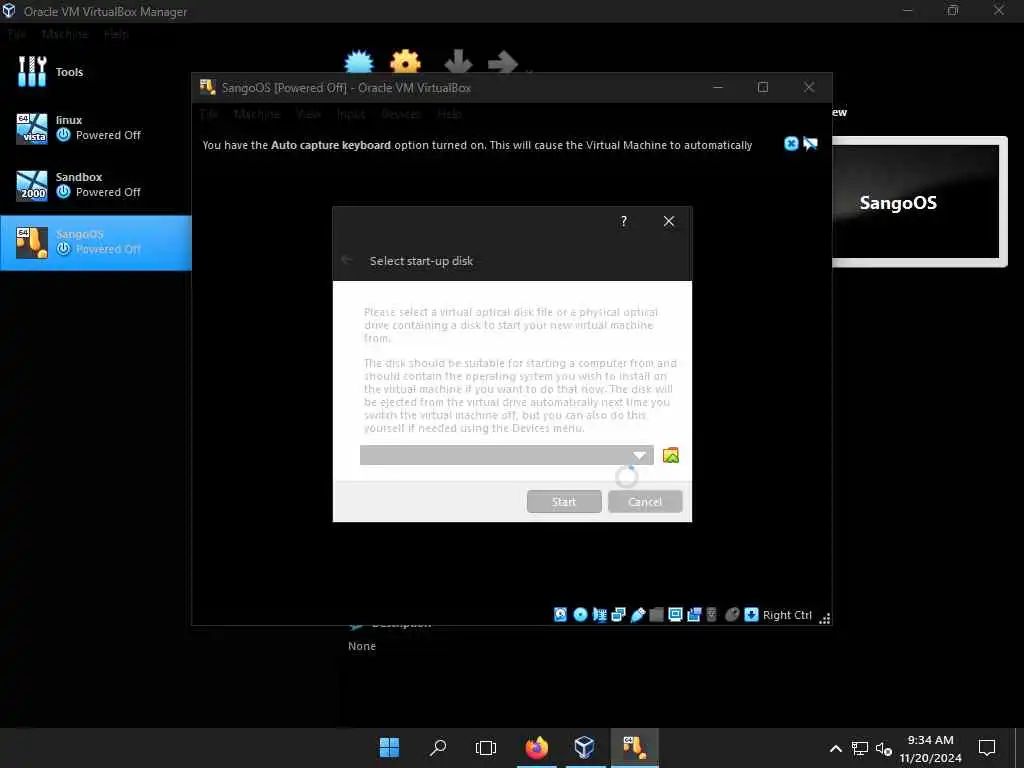Switch to the SangoOS VM taskbar icon
Image resolution: width=1024 pixels, height=768 pixels.
[634, 747]
